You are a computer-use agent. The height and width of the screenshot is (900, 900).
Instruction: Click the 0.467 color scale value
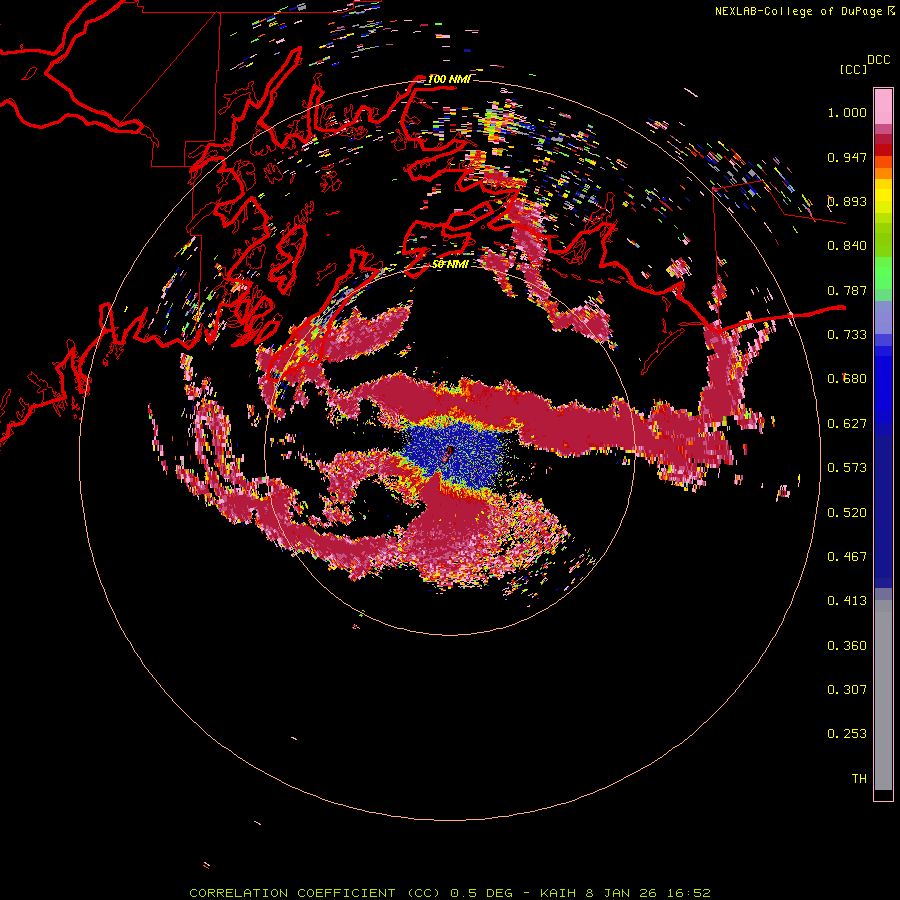[847, 557]
